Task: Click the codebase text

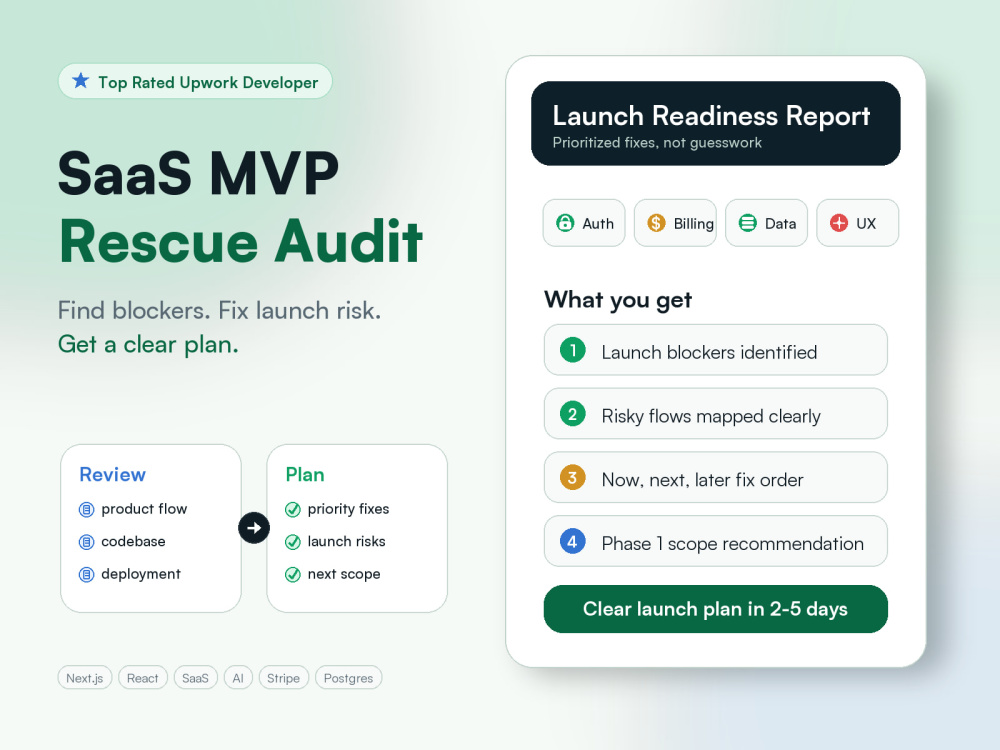Action: point(133,541)
